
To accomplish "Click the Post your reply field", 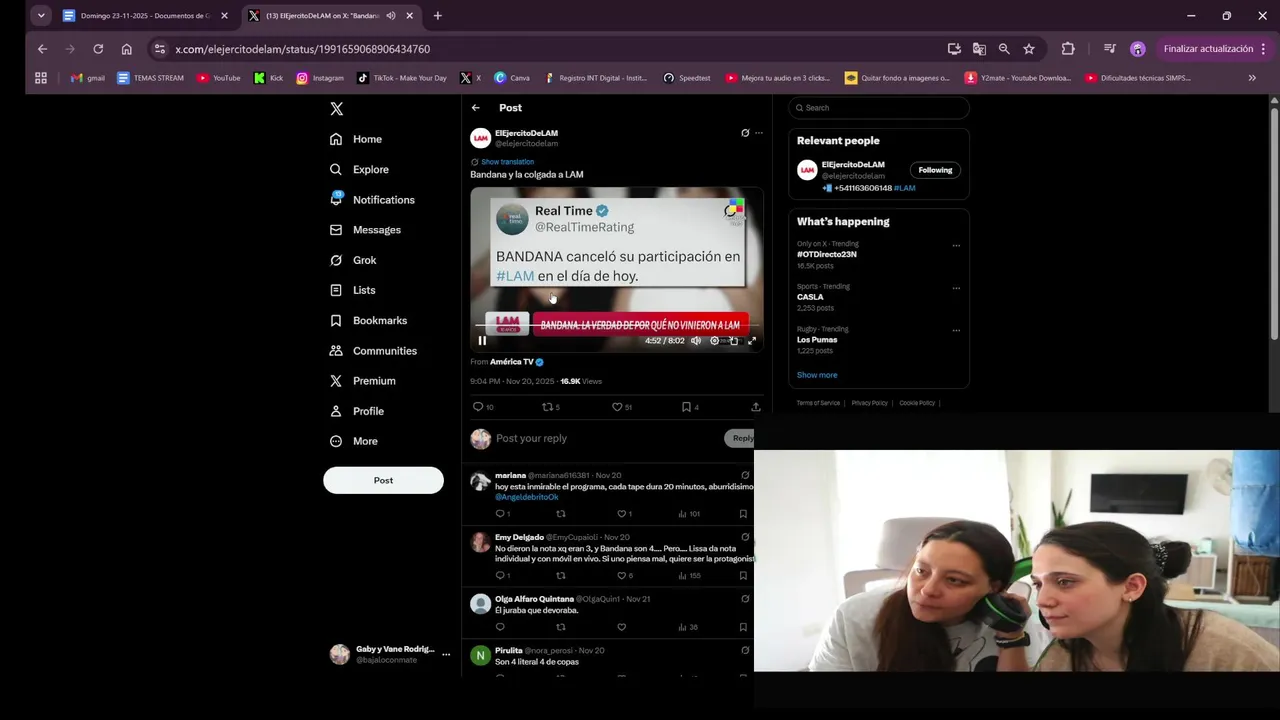I will [606, 438].
